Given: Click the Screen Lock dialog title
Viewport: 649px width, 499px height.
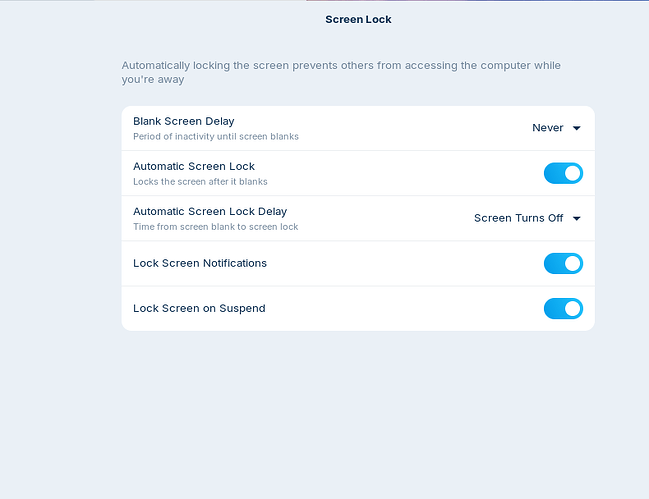Looking at the screenshot, I should (358, 19).
